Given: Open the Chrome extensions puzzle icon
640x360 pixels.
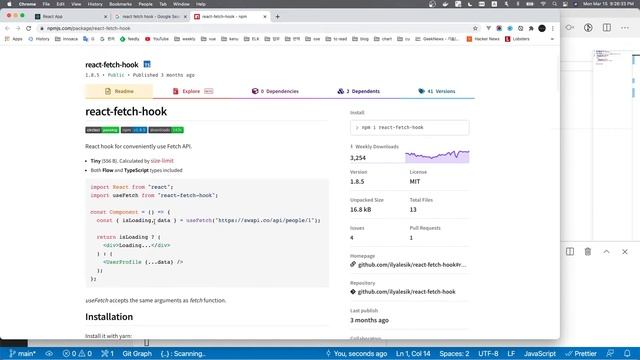Looking at the screenshot, I should pyautogui.click(x=531, y=28).
